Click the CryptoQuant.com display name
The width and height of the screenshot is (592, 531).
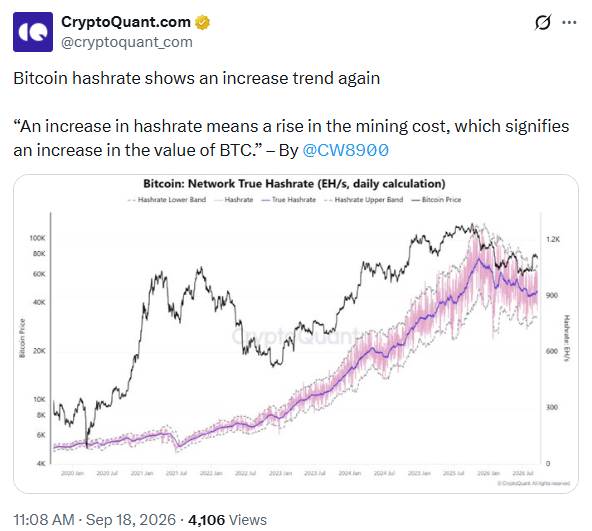pos(126,22)
